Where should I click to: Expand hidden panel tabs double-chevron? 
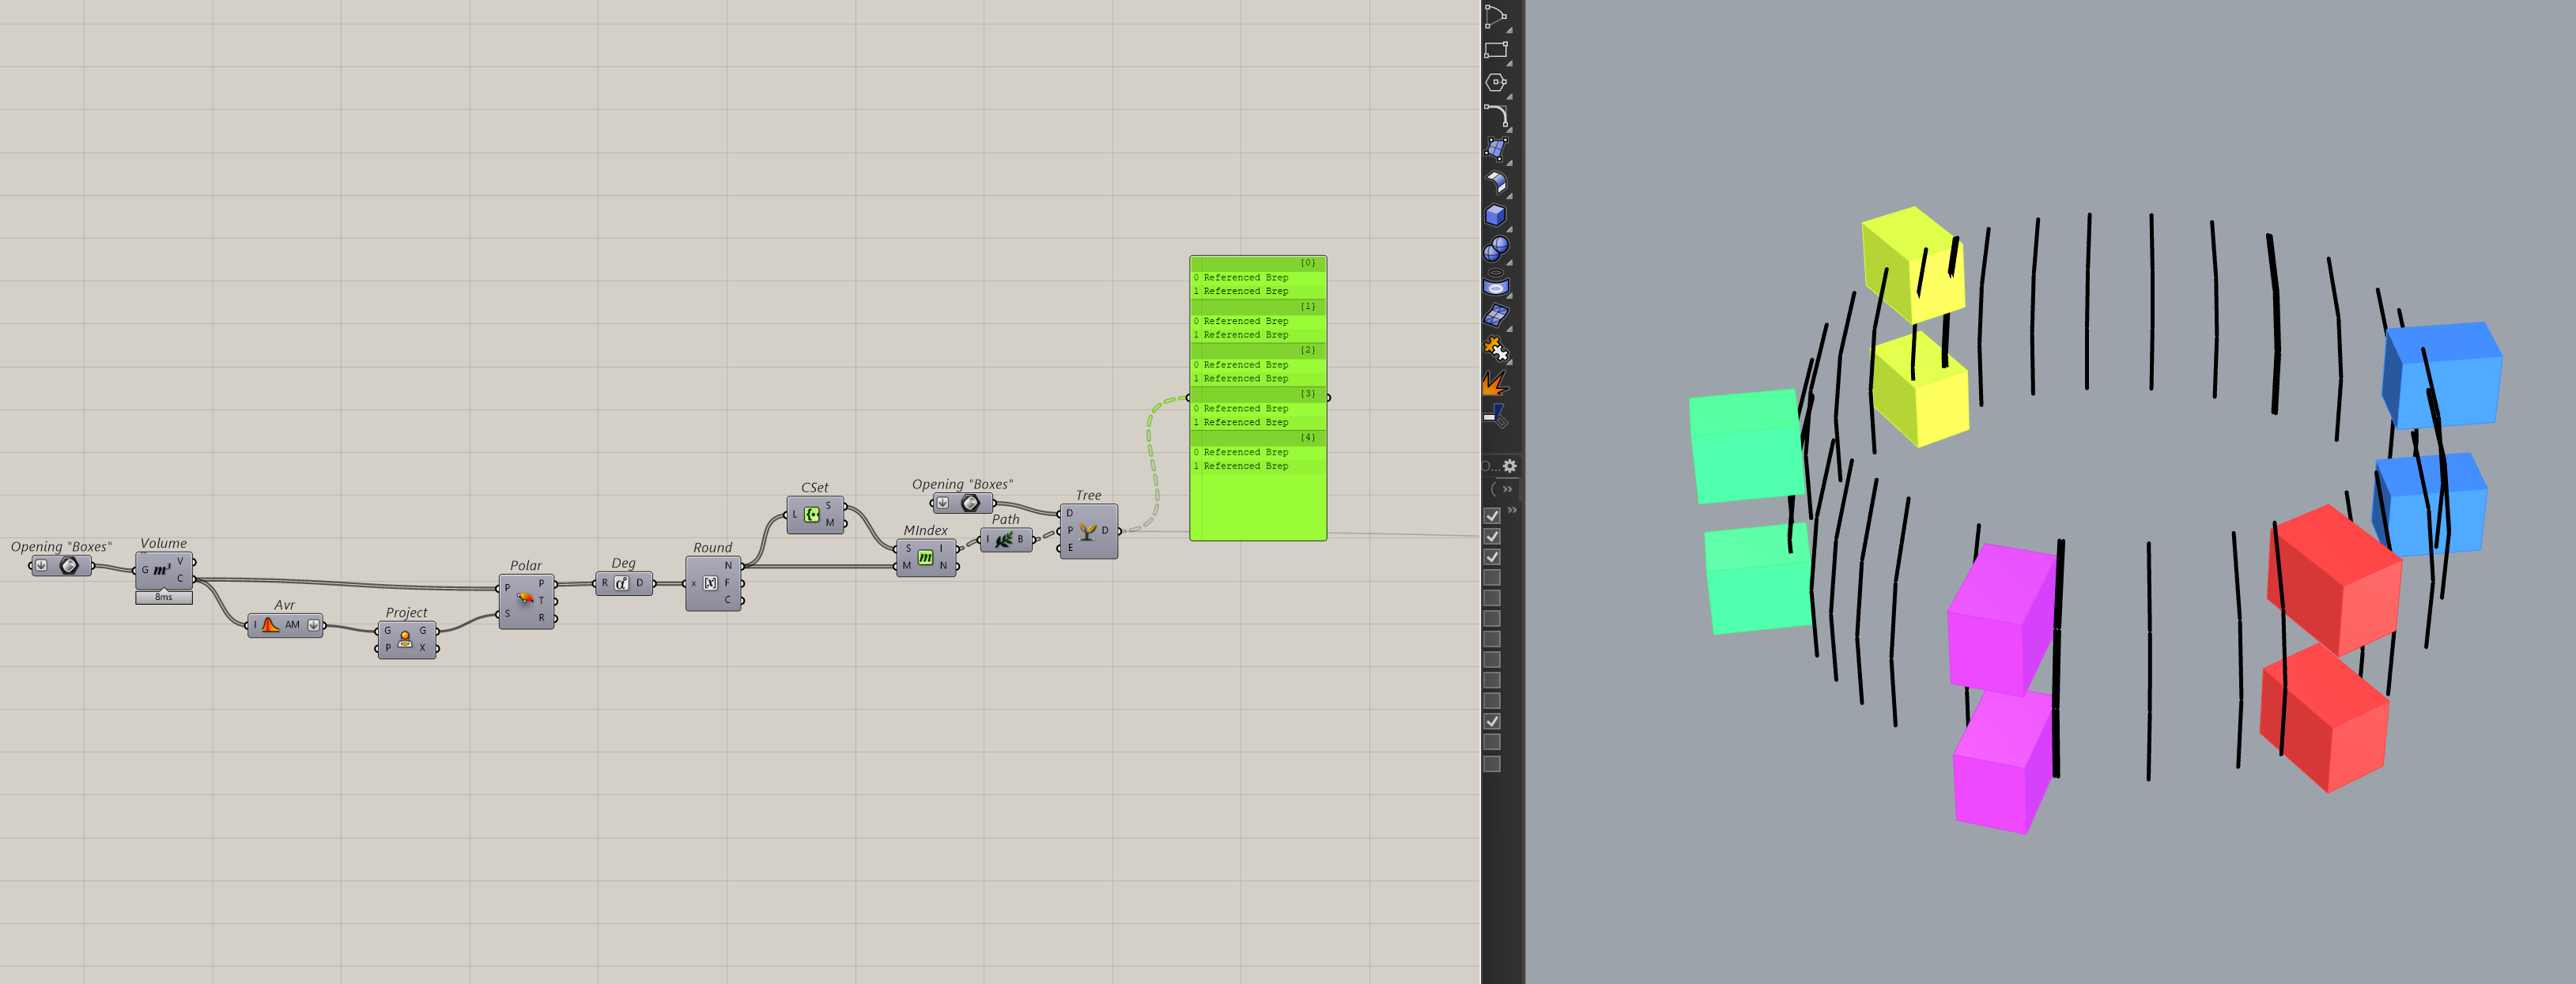click(1507, 489)
